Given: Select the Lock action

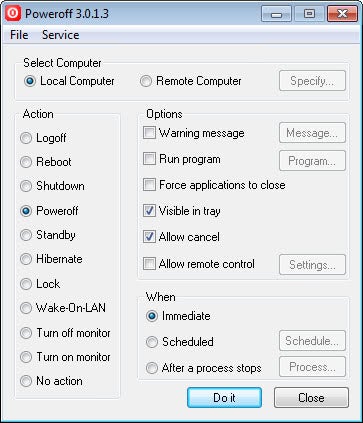Looking at the screenshot, I should pyautogui.click(x=40, y=284).
